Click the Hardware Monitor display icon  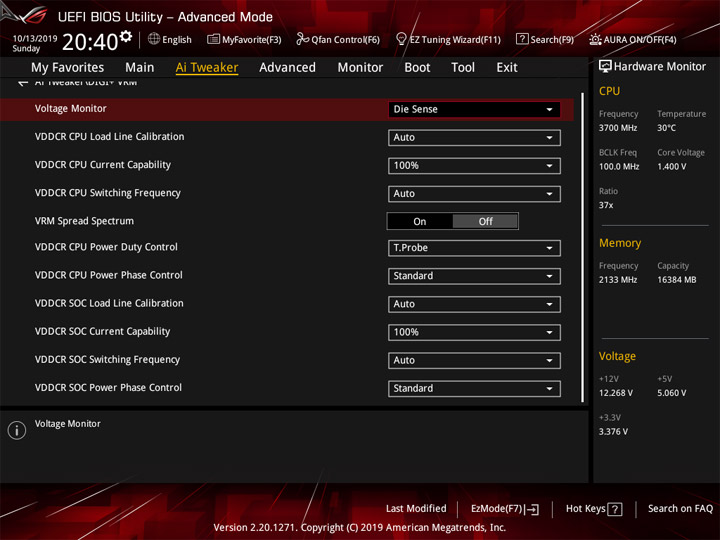(605, 67)
